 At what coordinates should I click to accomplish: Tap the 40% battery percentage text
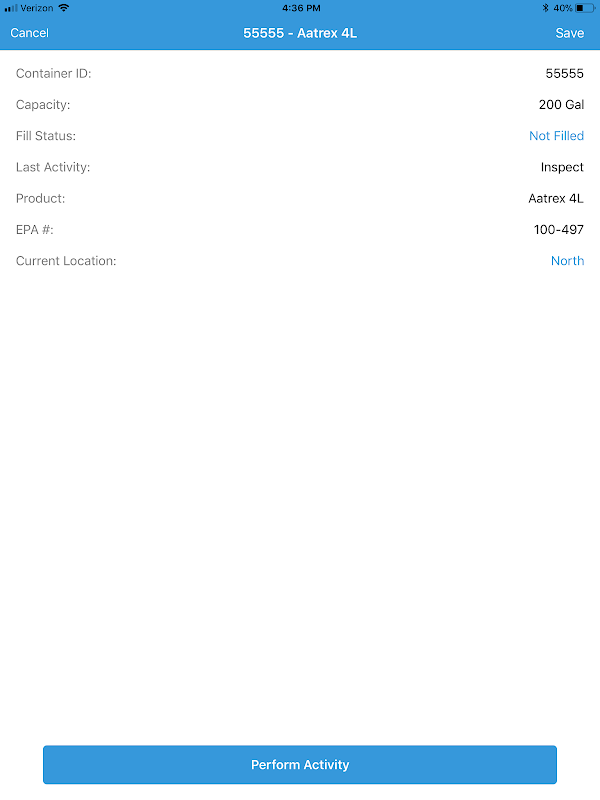[x=563, y=8]
